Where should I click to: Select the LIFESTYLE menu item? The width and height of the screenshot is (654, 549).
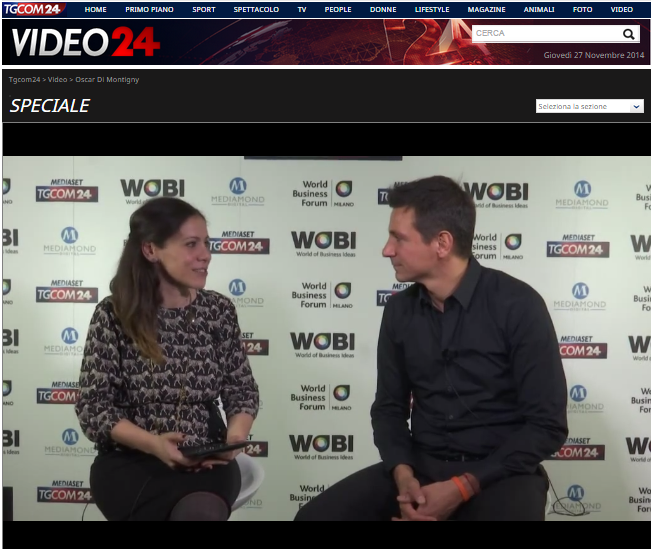point(432,9)
